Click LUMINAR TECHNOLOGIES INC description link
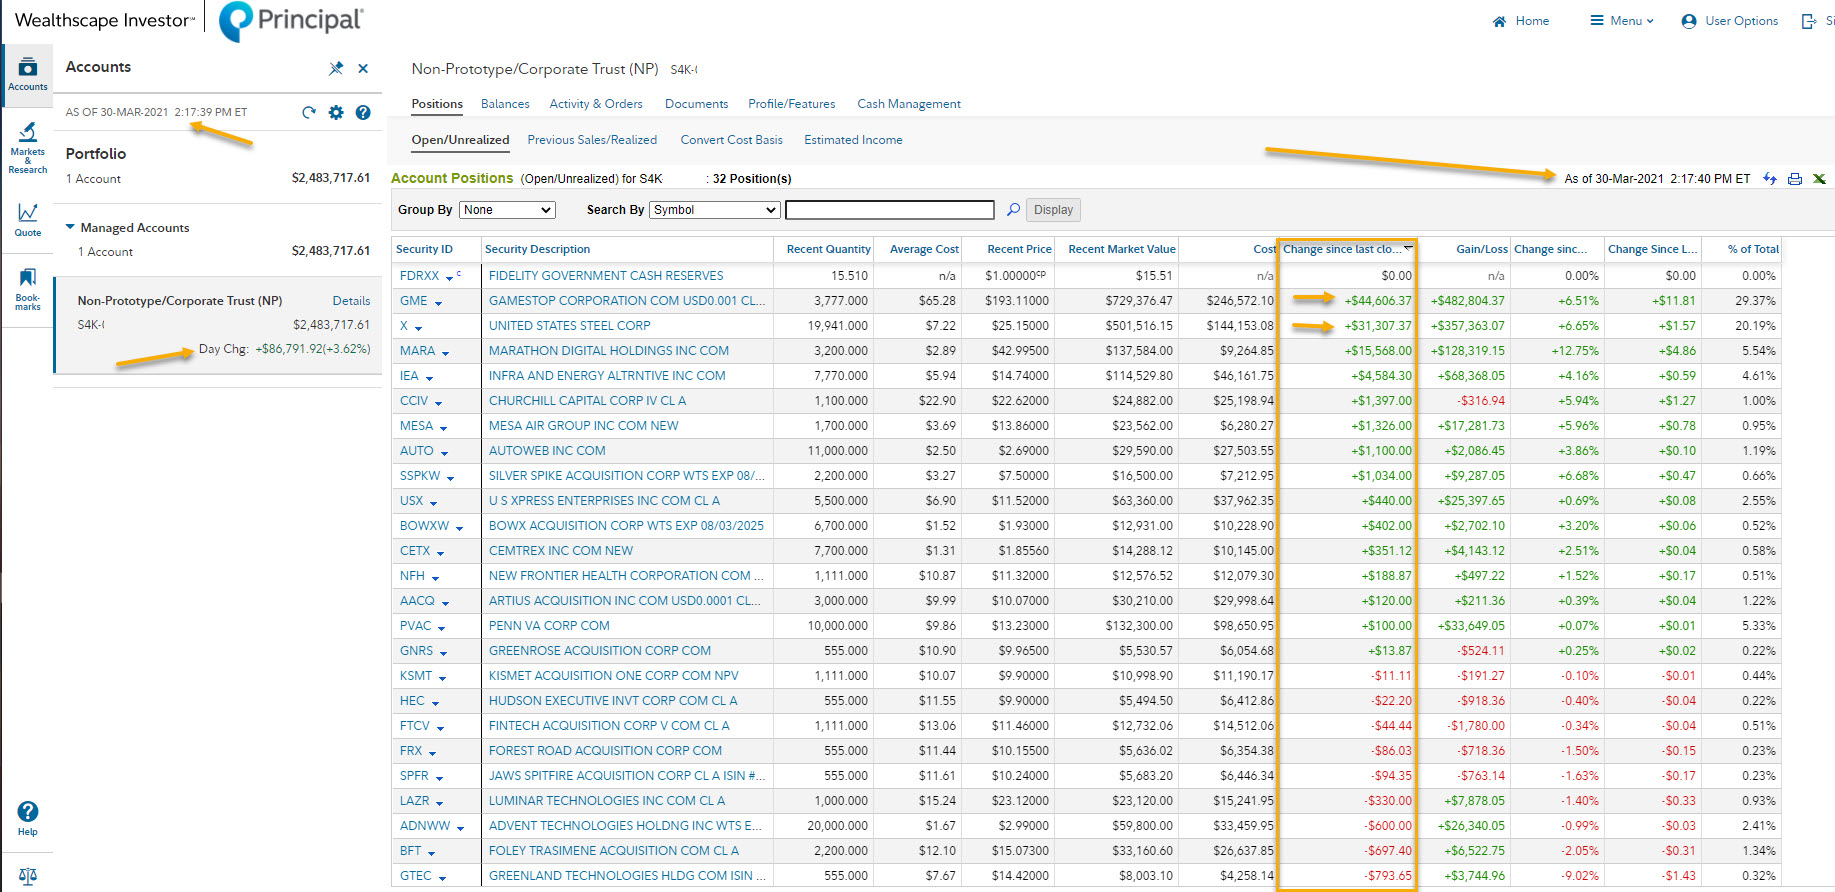Viewport: 1835px width, 892px height. tap(607, 801)
